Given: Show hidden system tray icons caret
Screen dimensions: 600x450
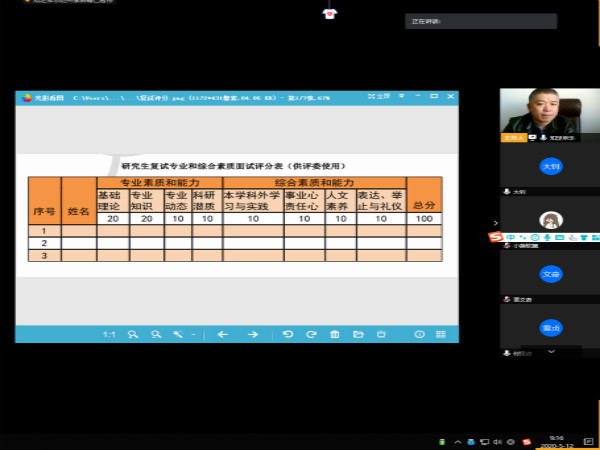Looking at the screenshot, I should pos(458,442).
